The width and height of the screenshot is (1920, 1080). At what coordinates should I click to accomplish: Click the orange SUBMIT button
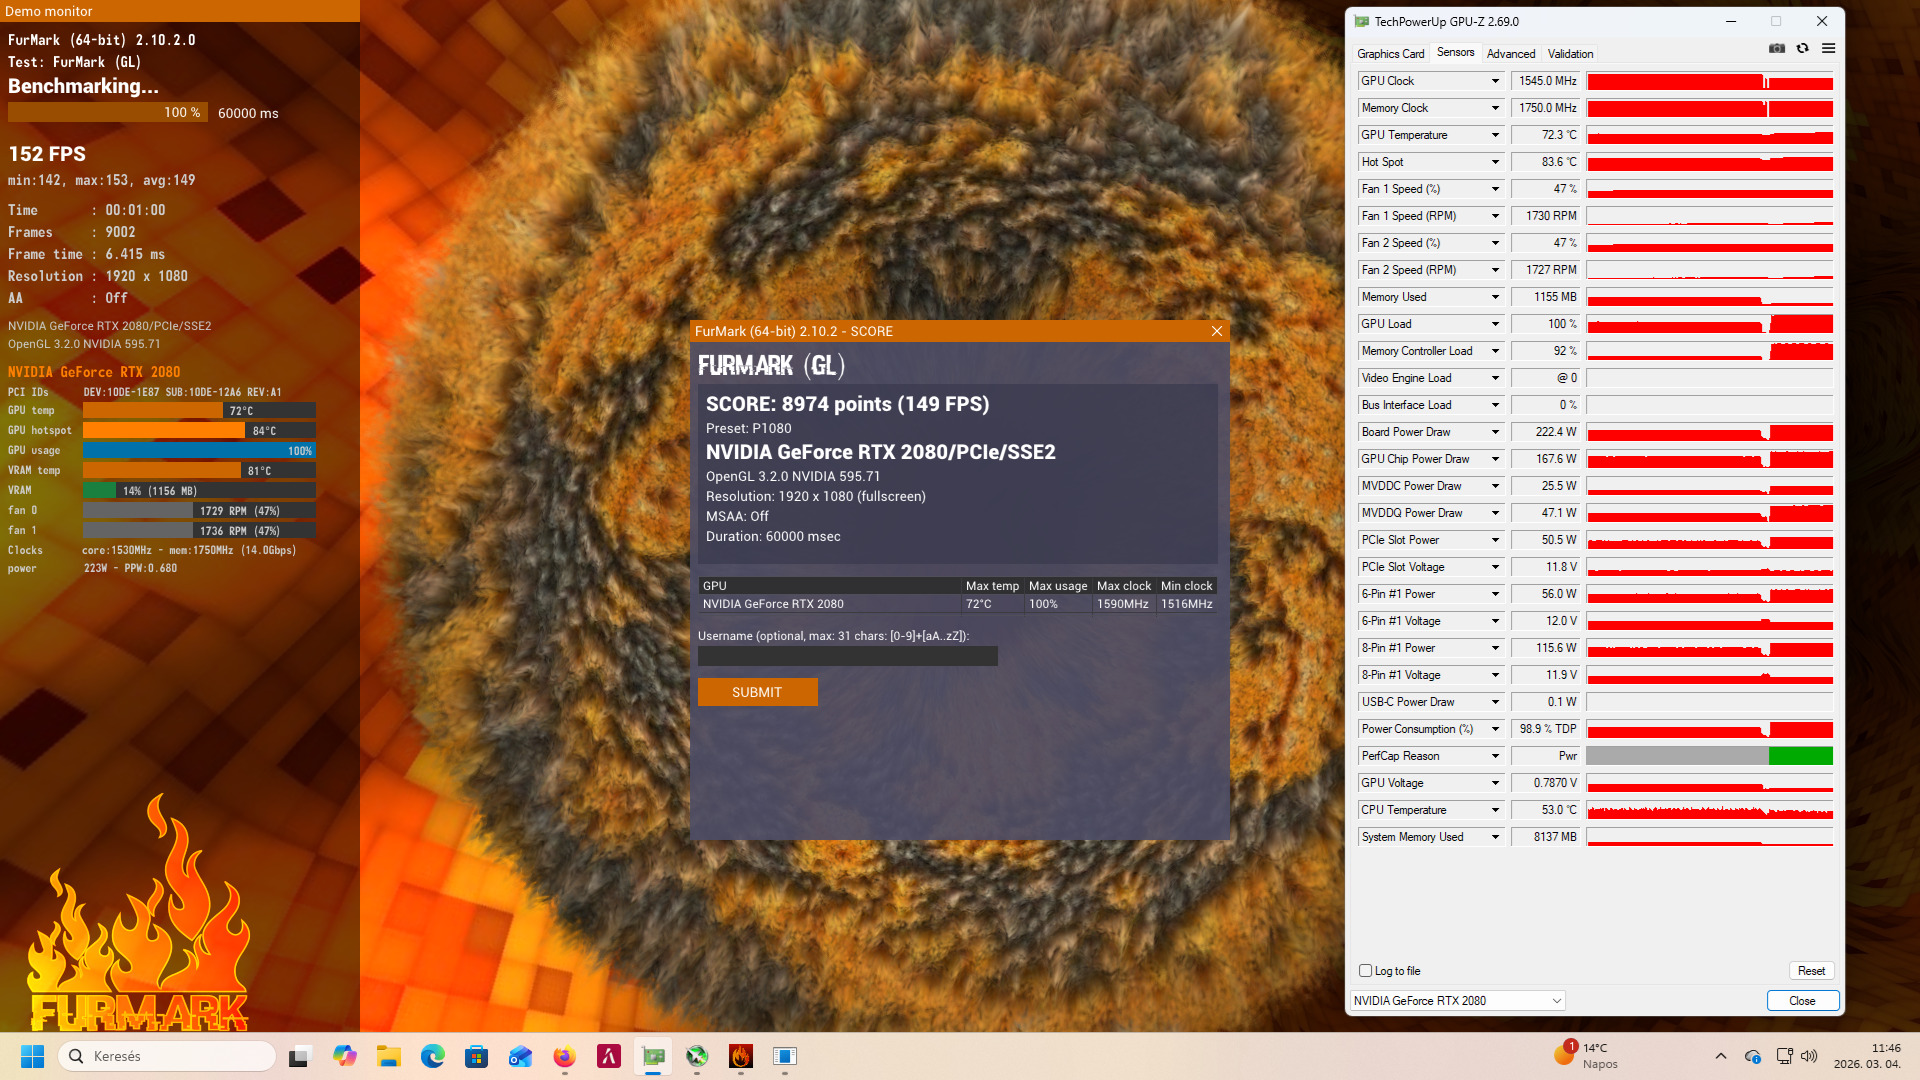click(x=757, y=692)
